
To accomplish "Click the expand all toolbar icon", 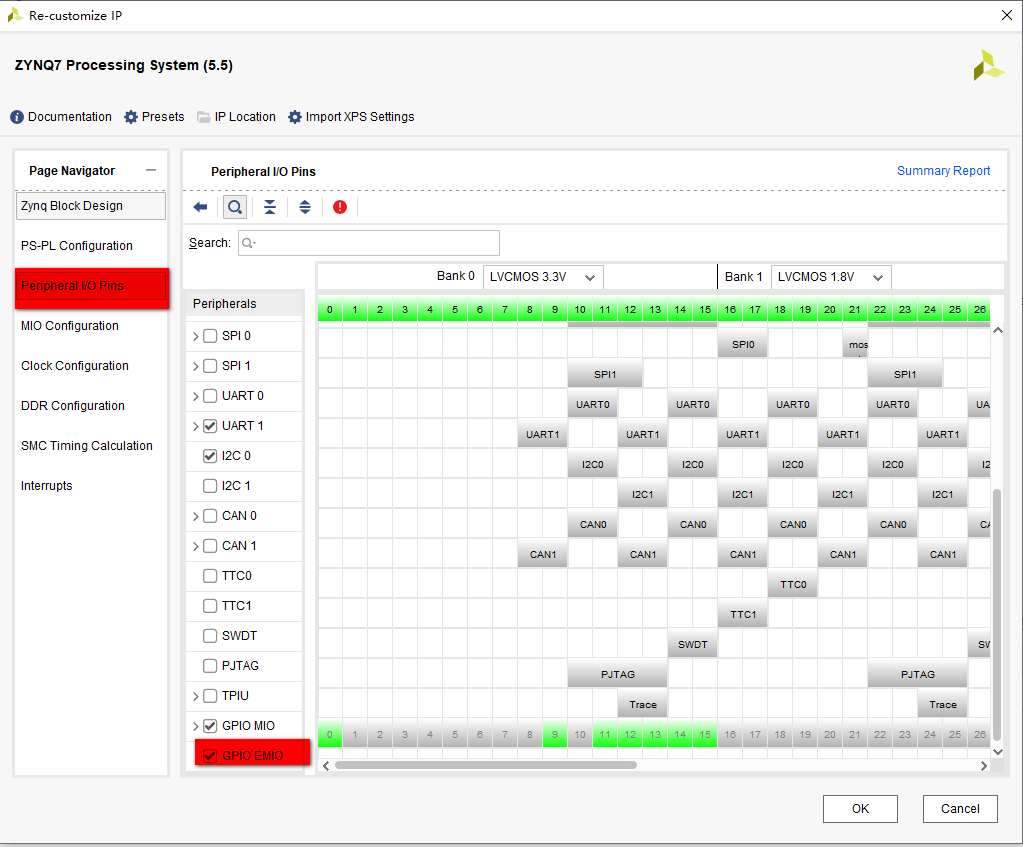I will [305, 207].
